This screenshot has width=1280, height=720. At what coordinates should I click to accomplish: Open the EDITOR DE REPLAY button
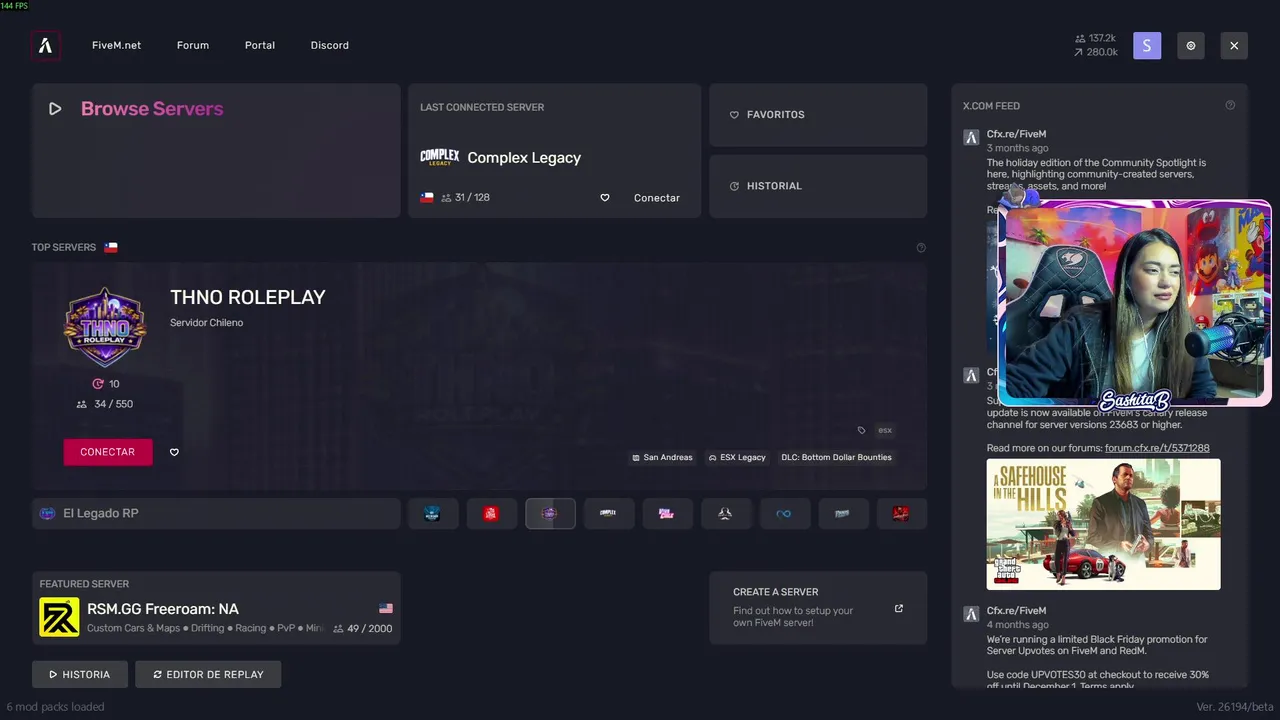[x=208, y=674]
